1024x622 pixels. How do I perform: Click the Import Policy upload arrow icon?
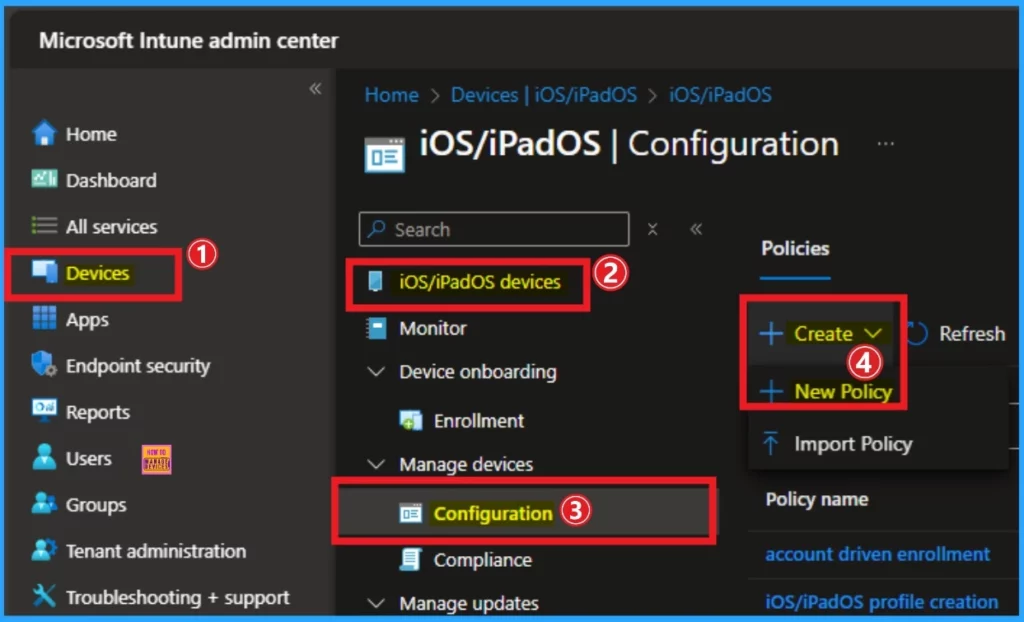pos(771,443)
